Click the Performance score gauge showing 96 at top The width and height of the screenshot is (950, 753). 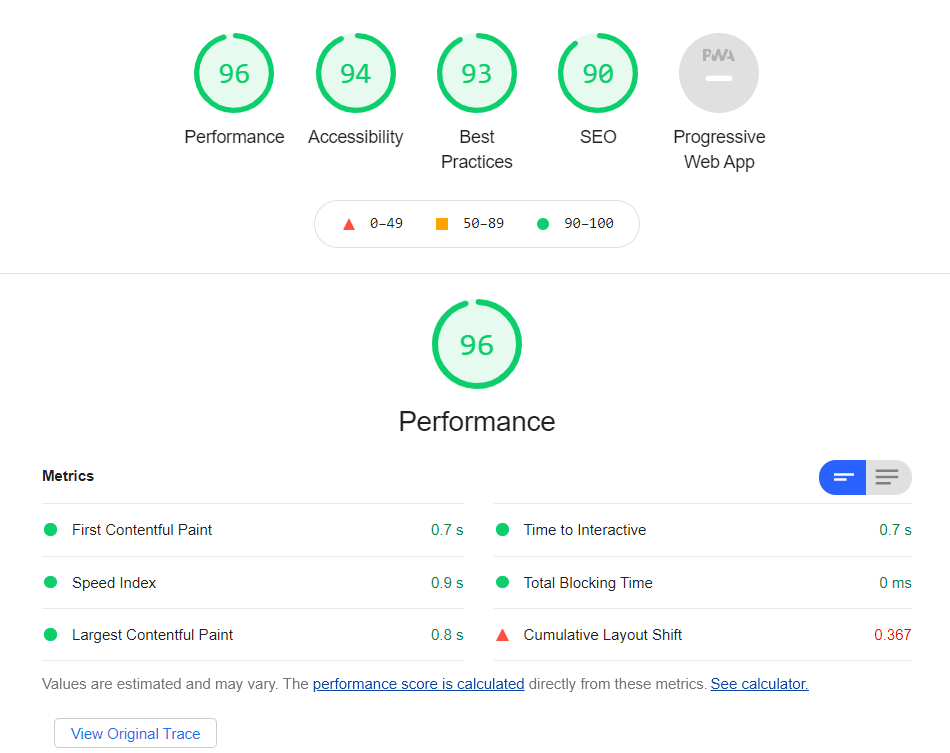click(x=234, y=73)
